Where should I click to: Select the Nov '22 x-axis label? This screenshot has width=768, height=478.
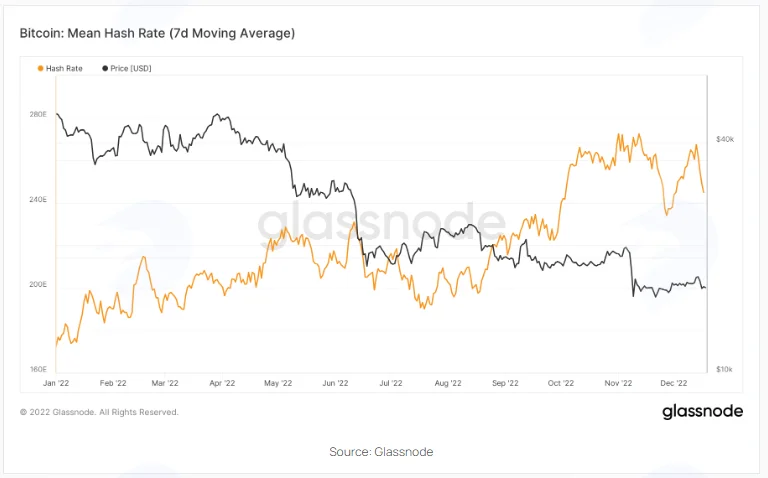point(618,383)
